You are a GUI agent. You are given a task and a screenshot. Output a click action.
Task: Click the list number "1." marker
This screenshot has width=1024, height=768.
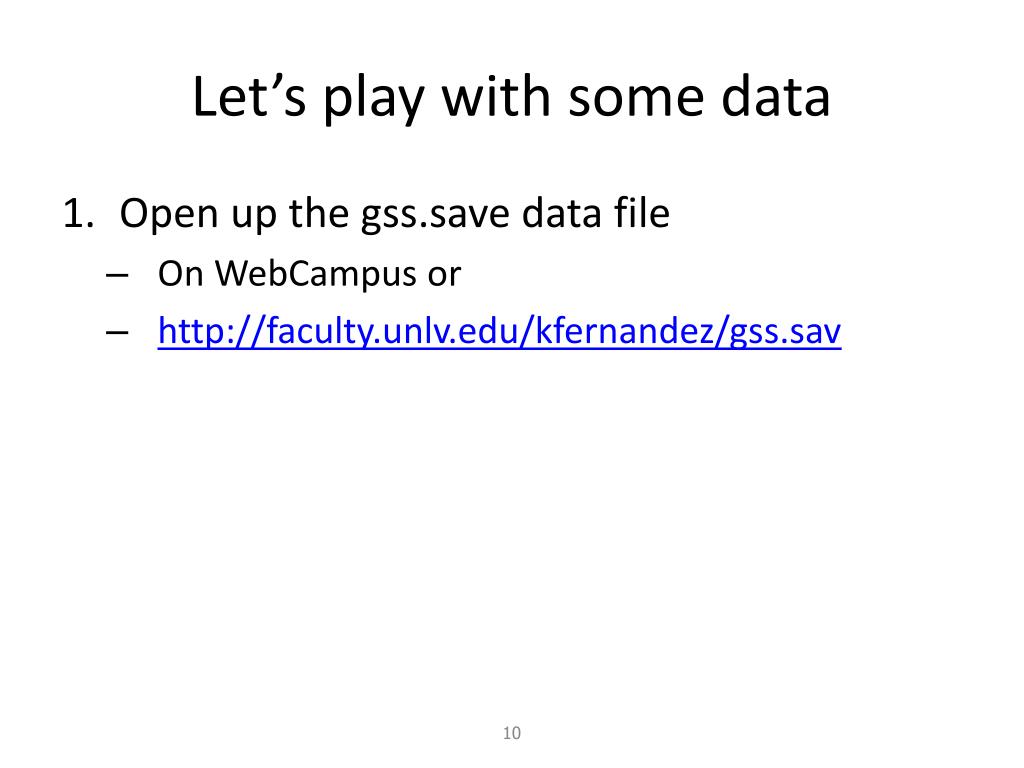tap(78, 214)
